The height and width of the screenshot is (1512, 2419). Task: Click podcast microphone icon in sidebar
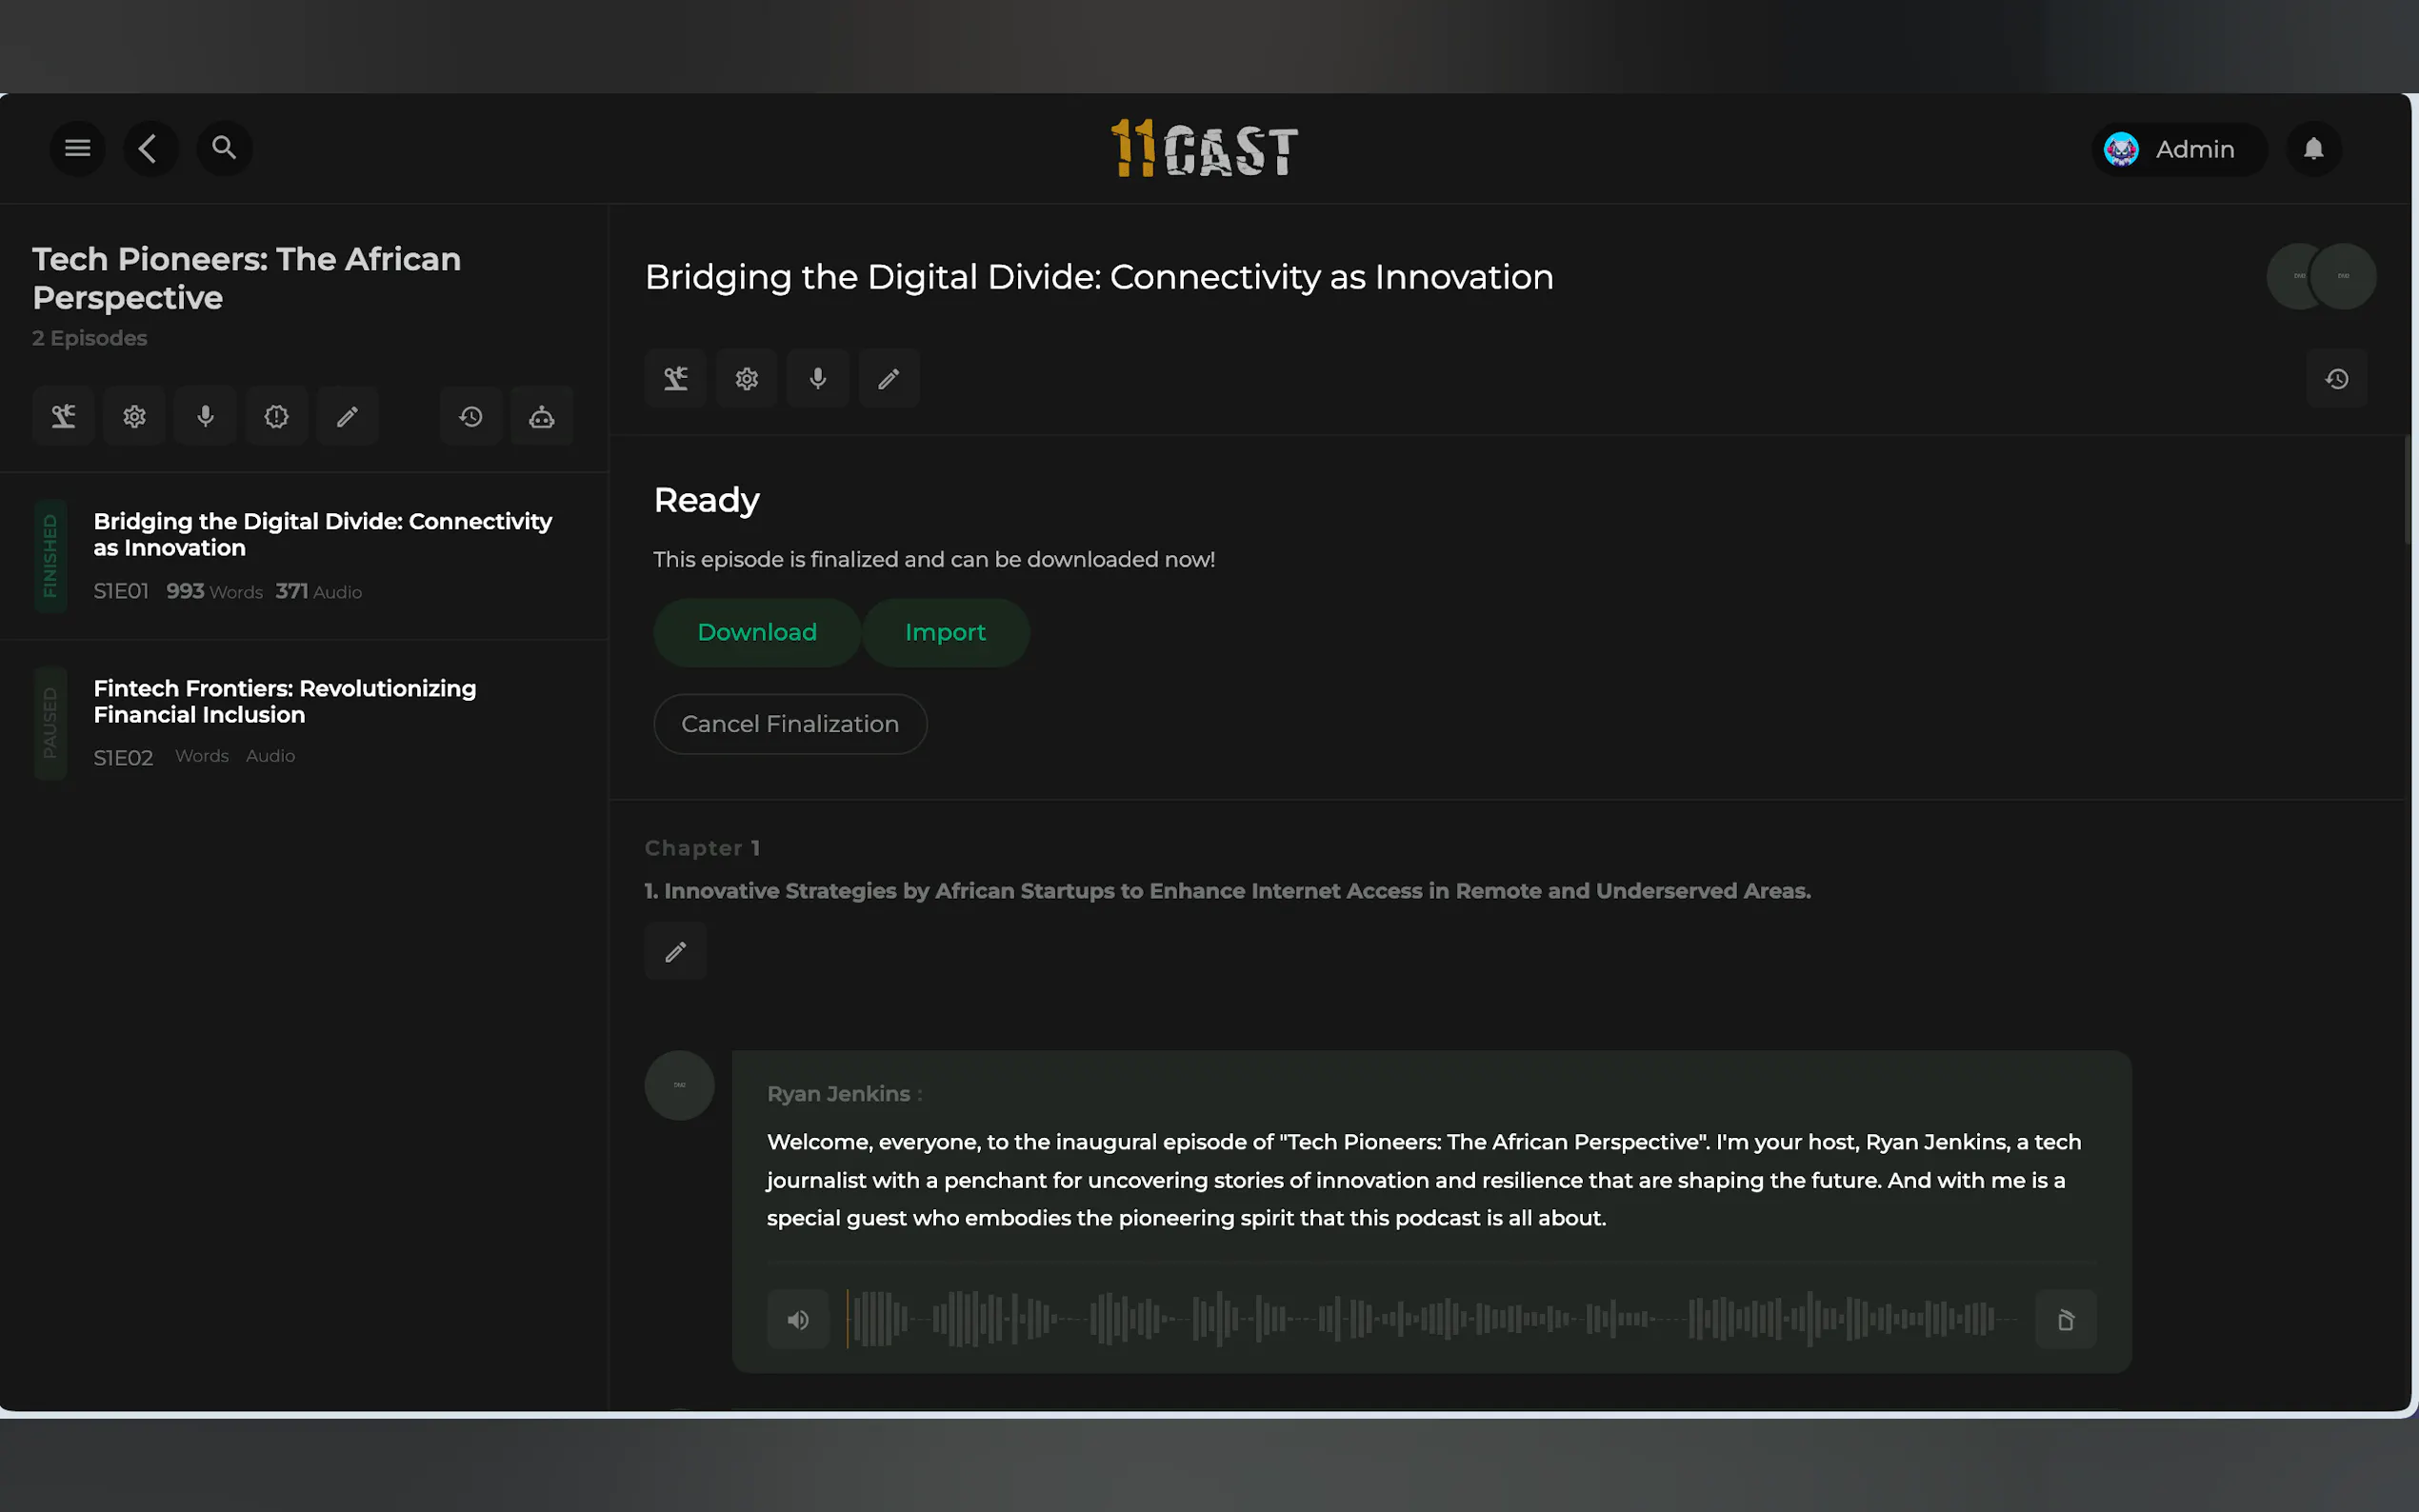205,416
